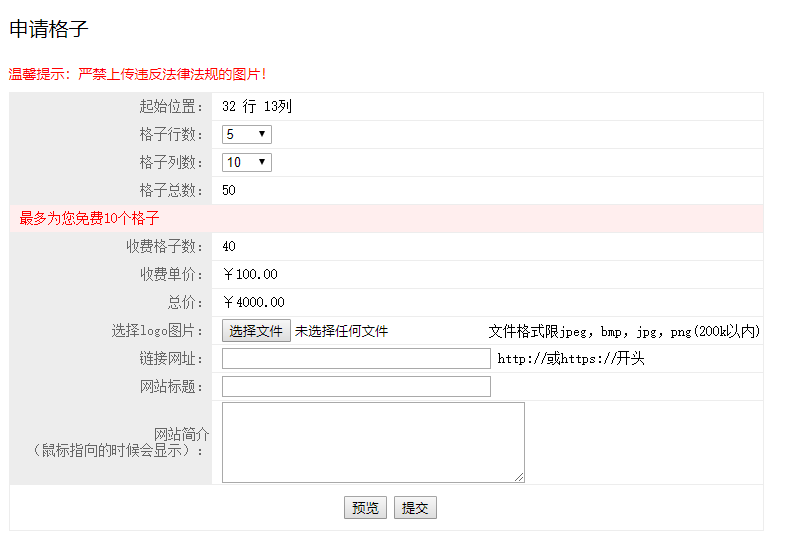This screenshot has width=810, height=550.
Task: Click the 格子列数 label
Action: click(x=171, y=162)
